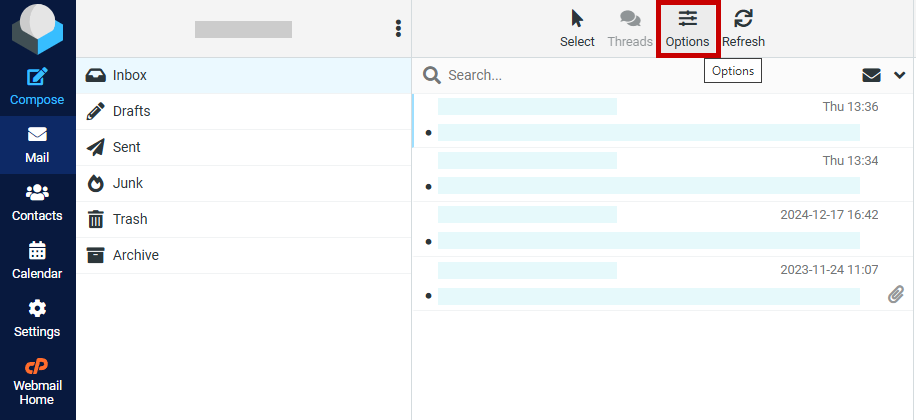Open the Junk folder
This screenshot has width=916, height=420.
pos(244,183)
